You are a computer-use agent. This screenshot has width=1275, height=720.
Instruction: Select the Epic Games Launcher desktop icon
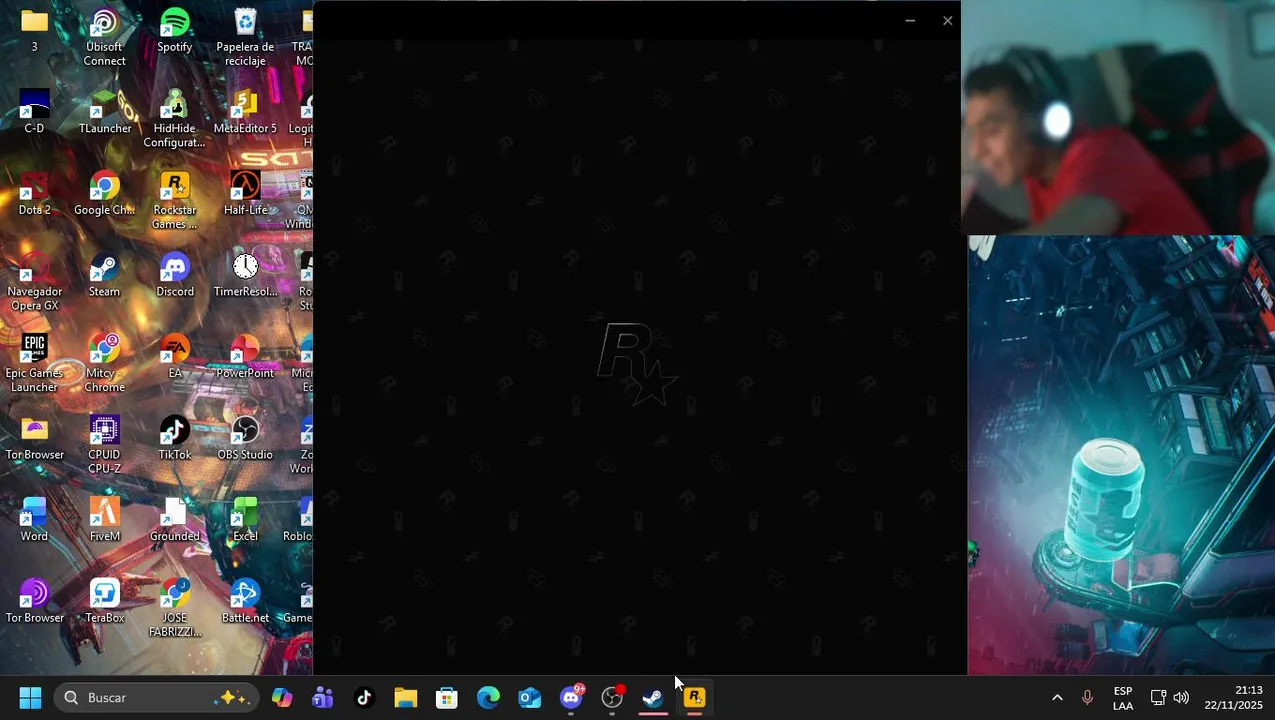click(34, 364)
